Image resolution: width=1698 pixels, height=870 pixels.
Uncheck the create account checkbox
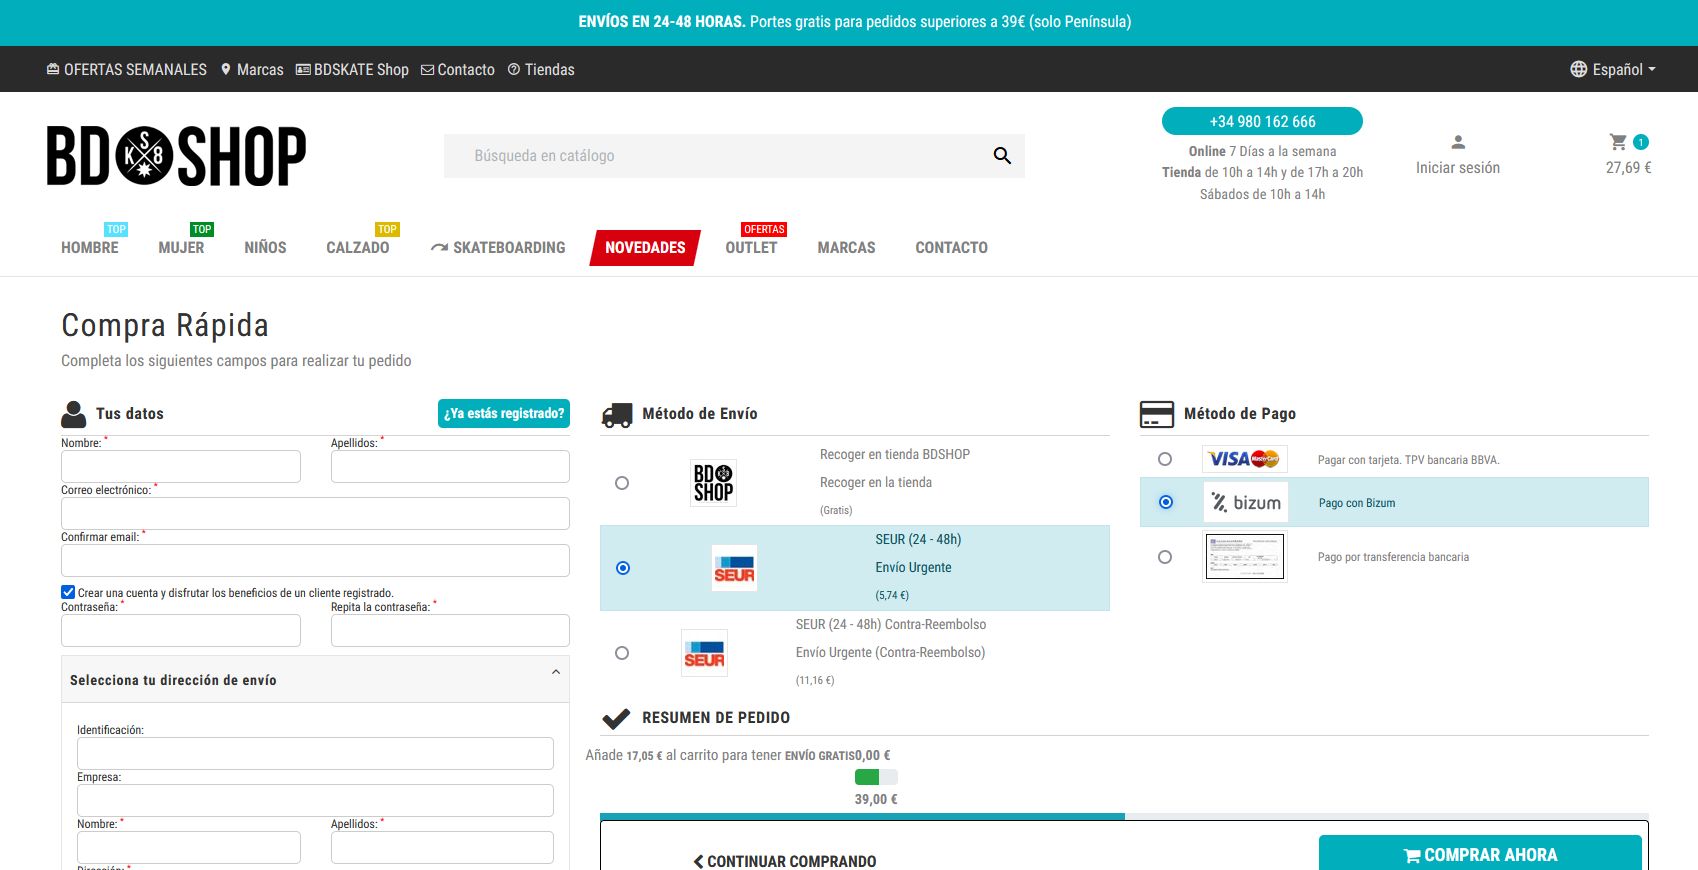point(68,592)
